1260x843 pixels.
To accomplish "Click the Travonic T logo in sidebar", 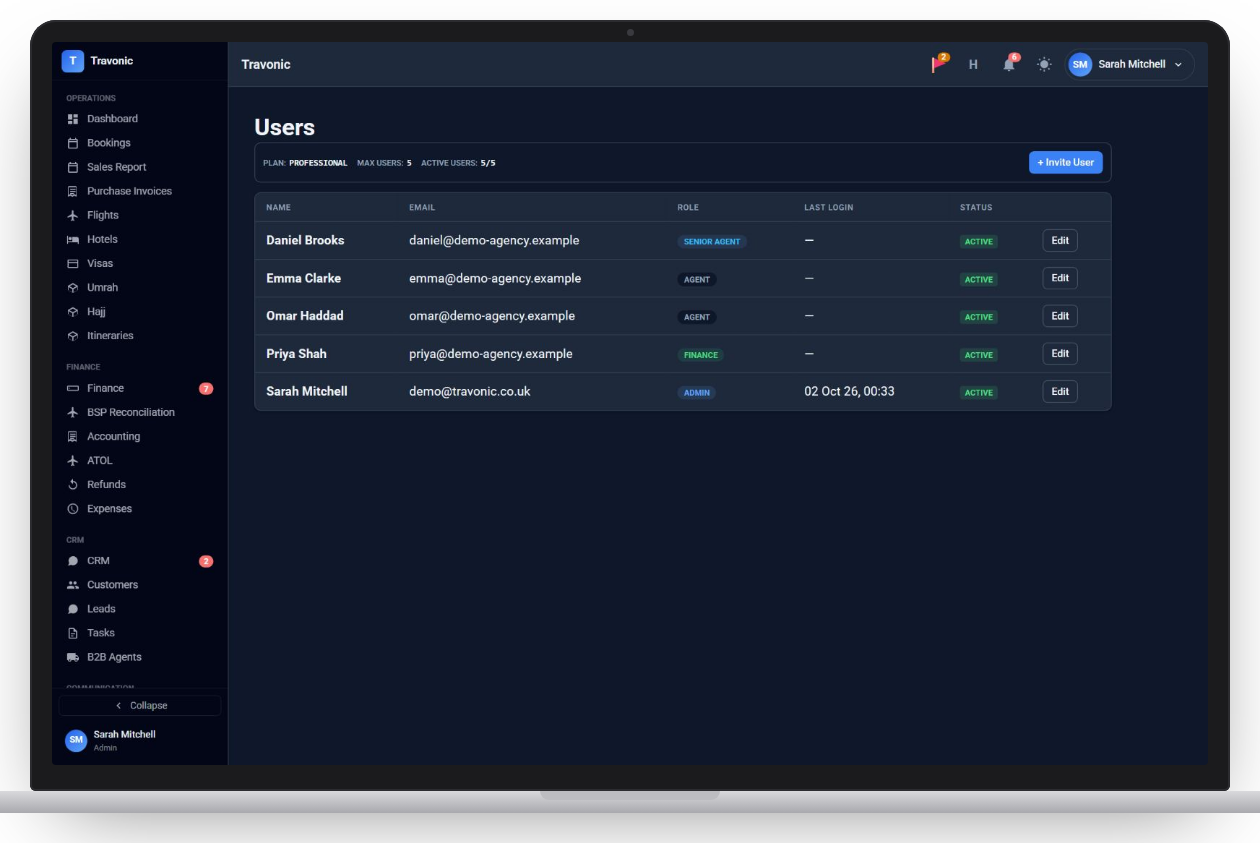I will [72, 61].
